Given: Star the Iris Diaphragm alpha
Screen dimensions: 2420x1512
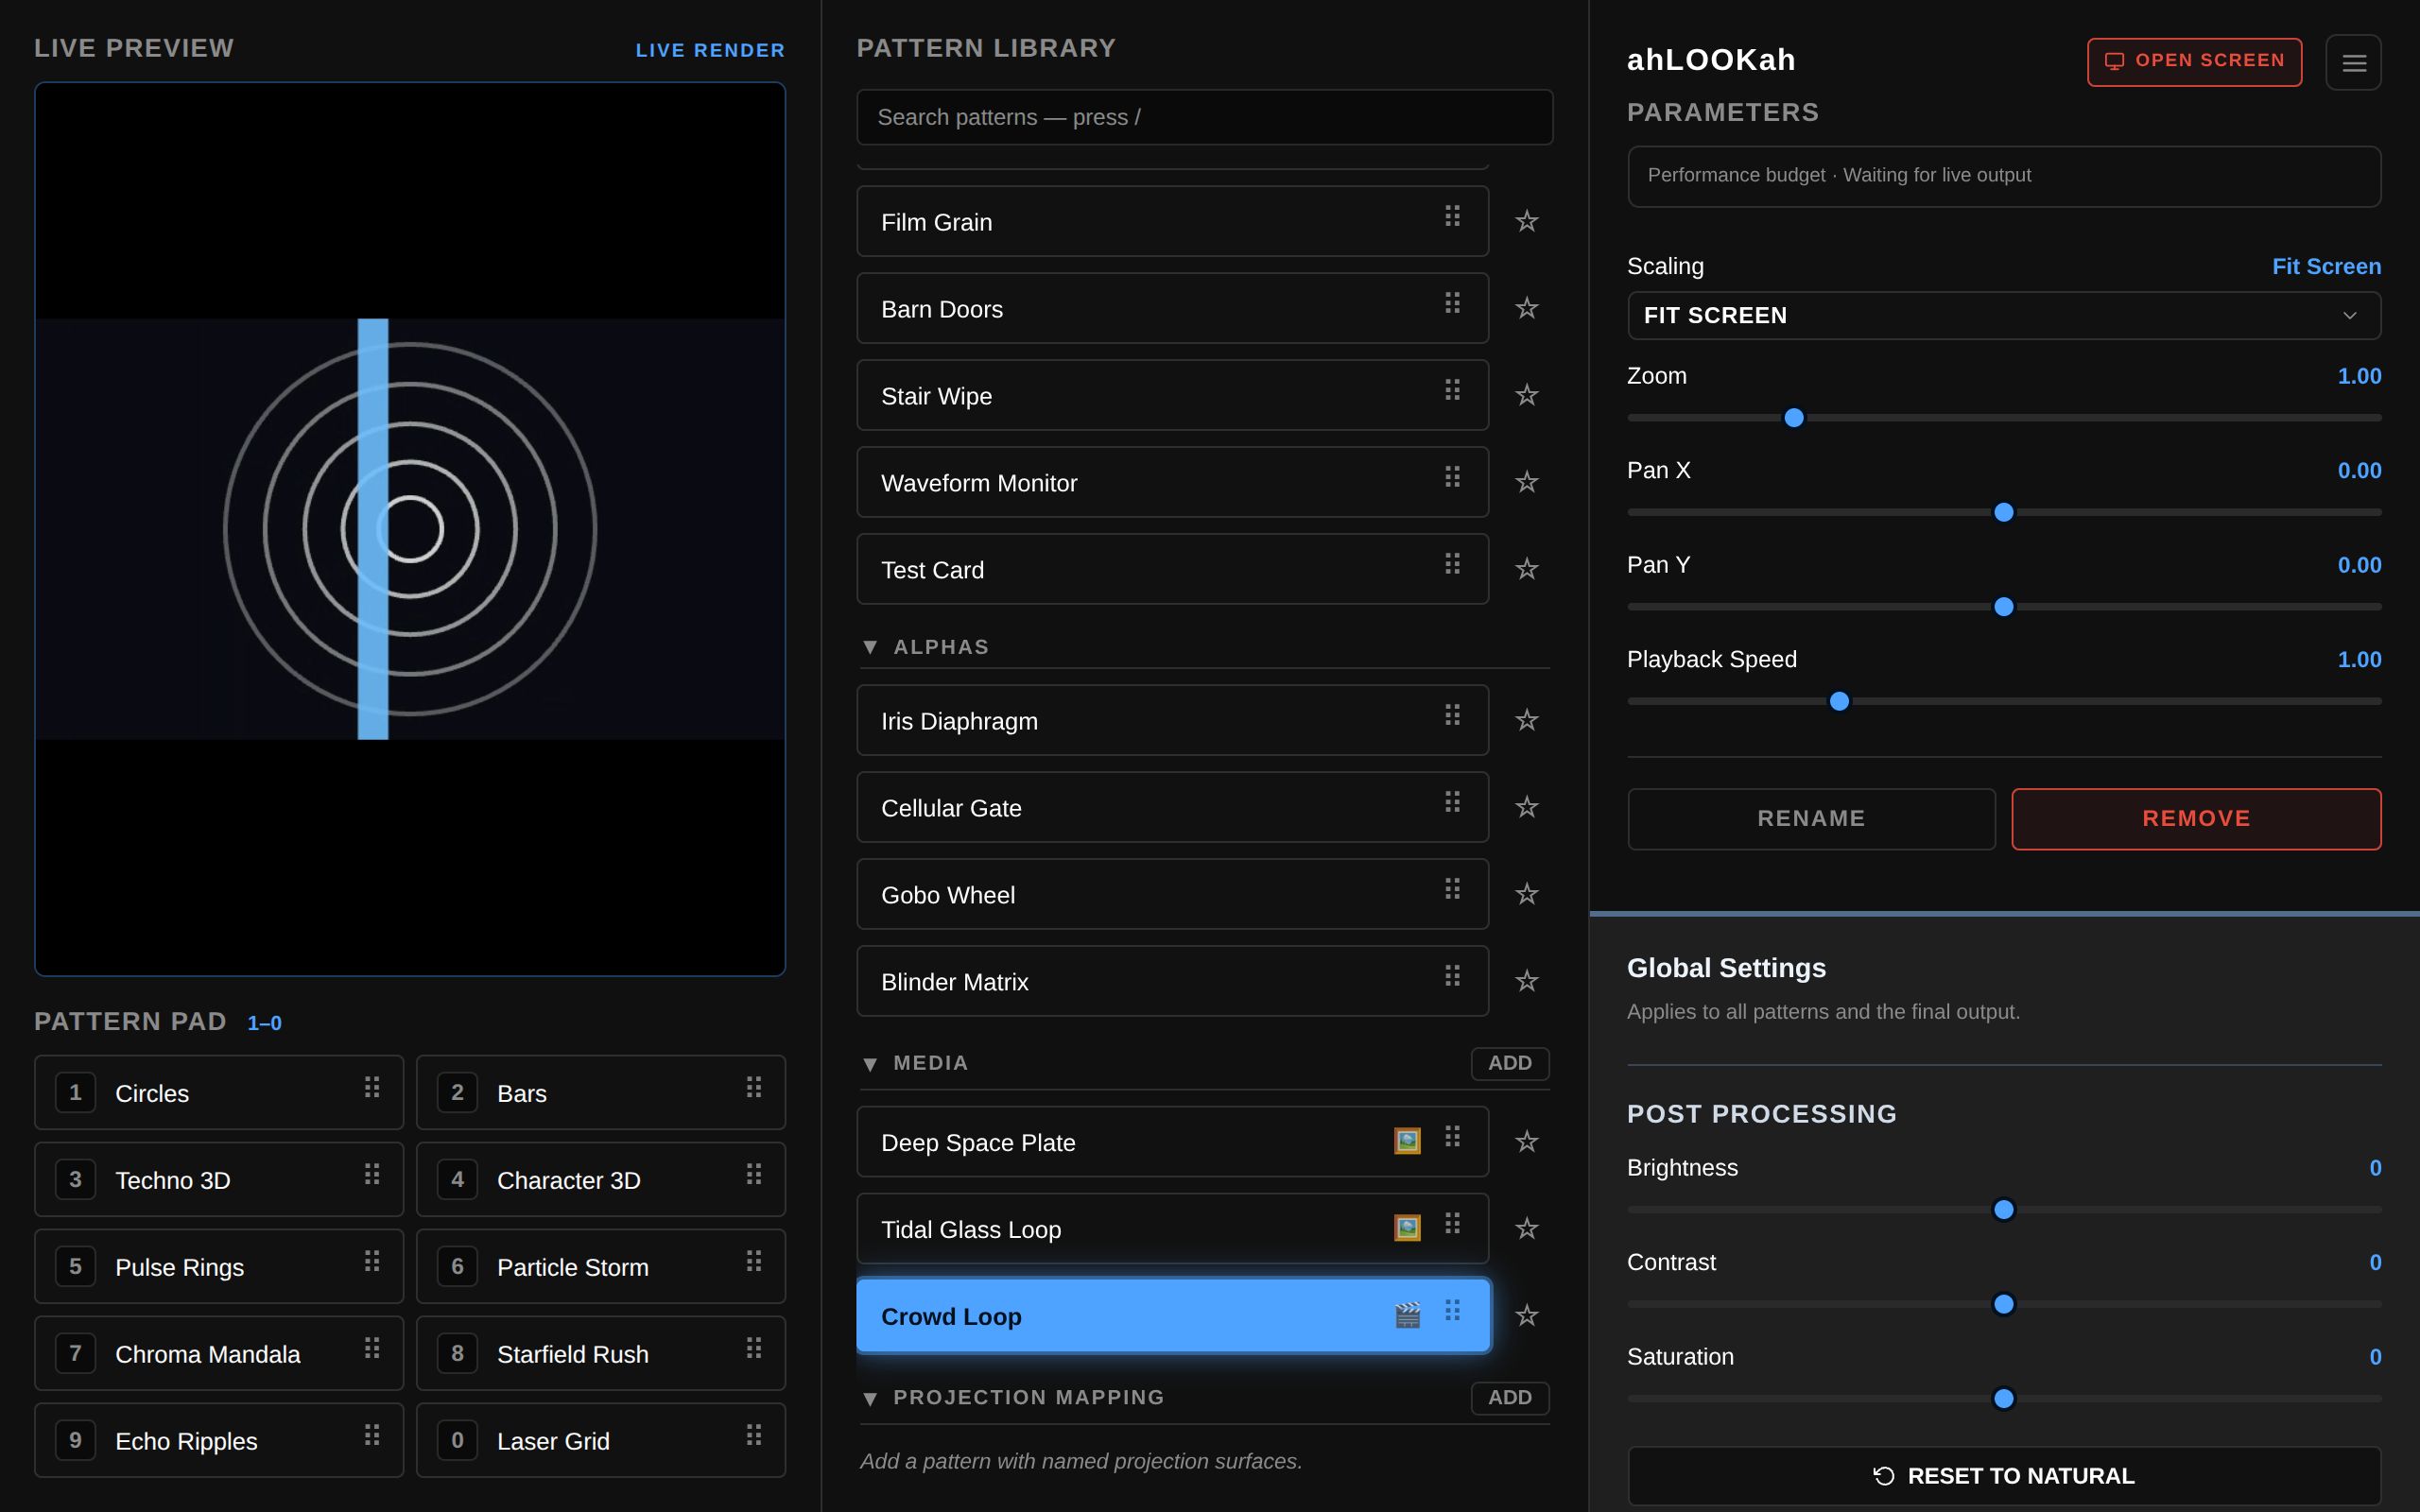Looking at the screenshot, I should click(x=1526, y=720).
